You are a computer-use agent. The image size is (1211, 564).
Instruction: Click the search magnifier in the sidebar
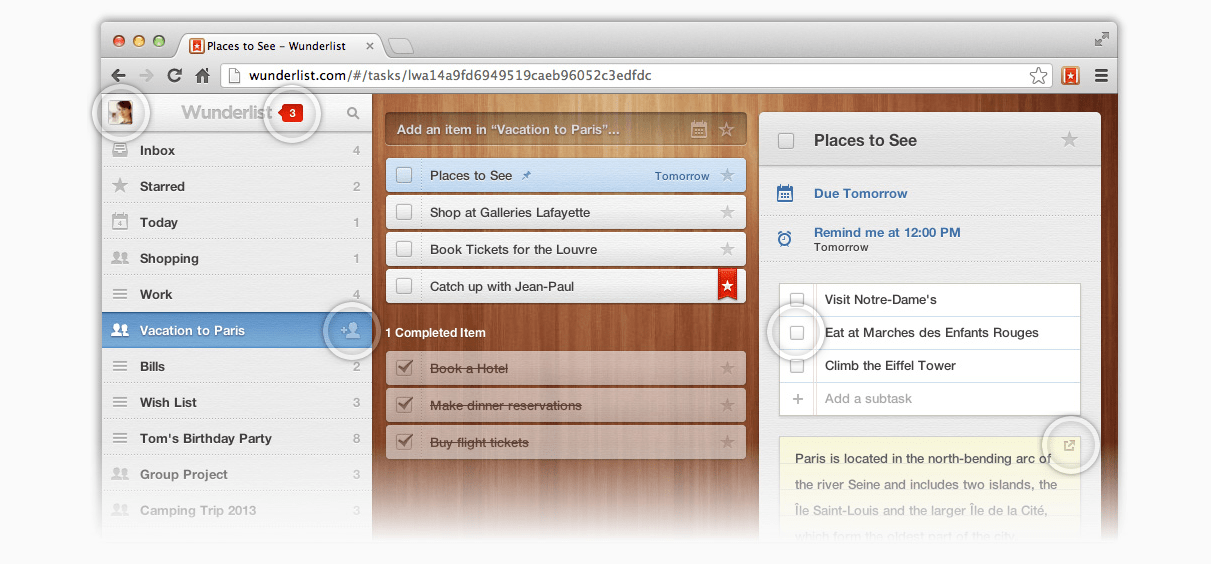(x=353, y=114)
